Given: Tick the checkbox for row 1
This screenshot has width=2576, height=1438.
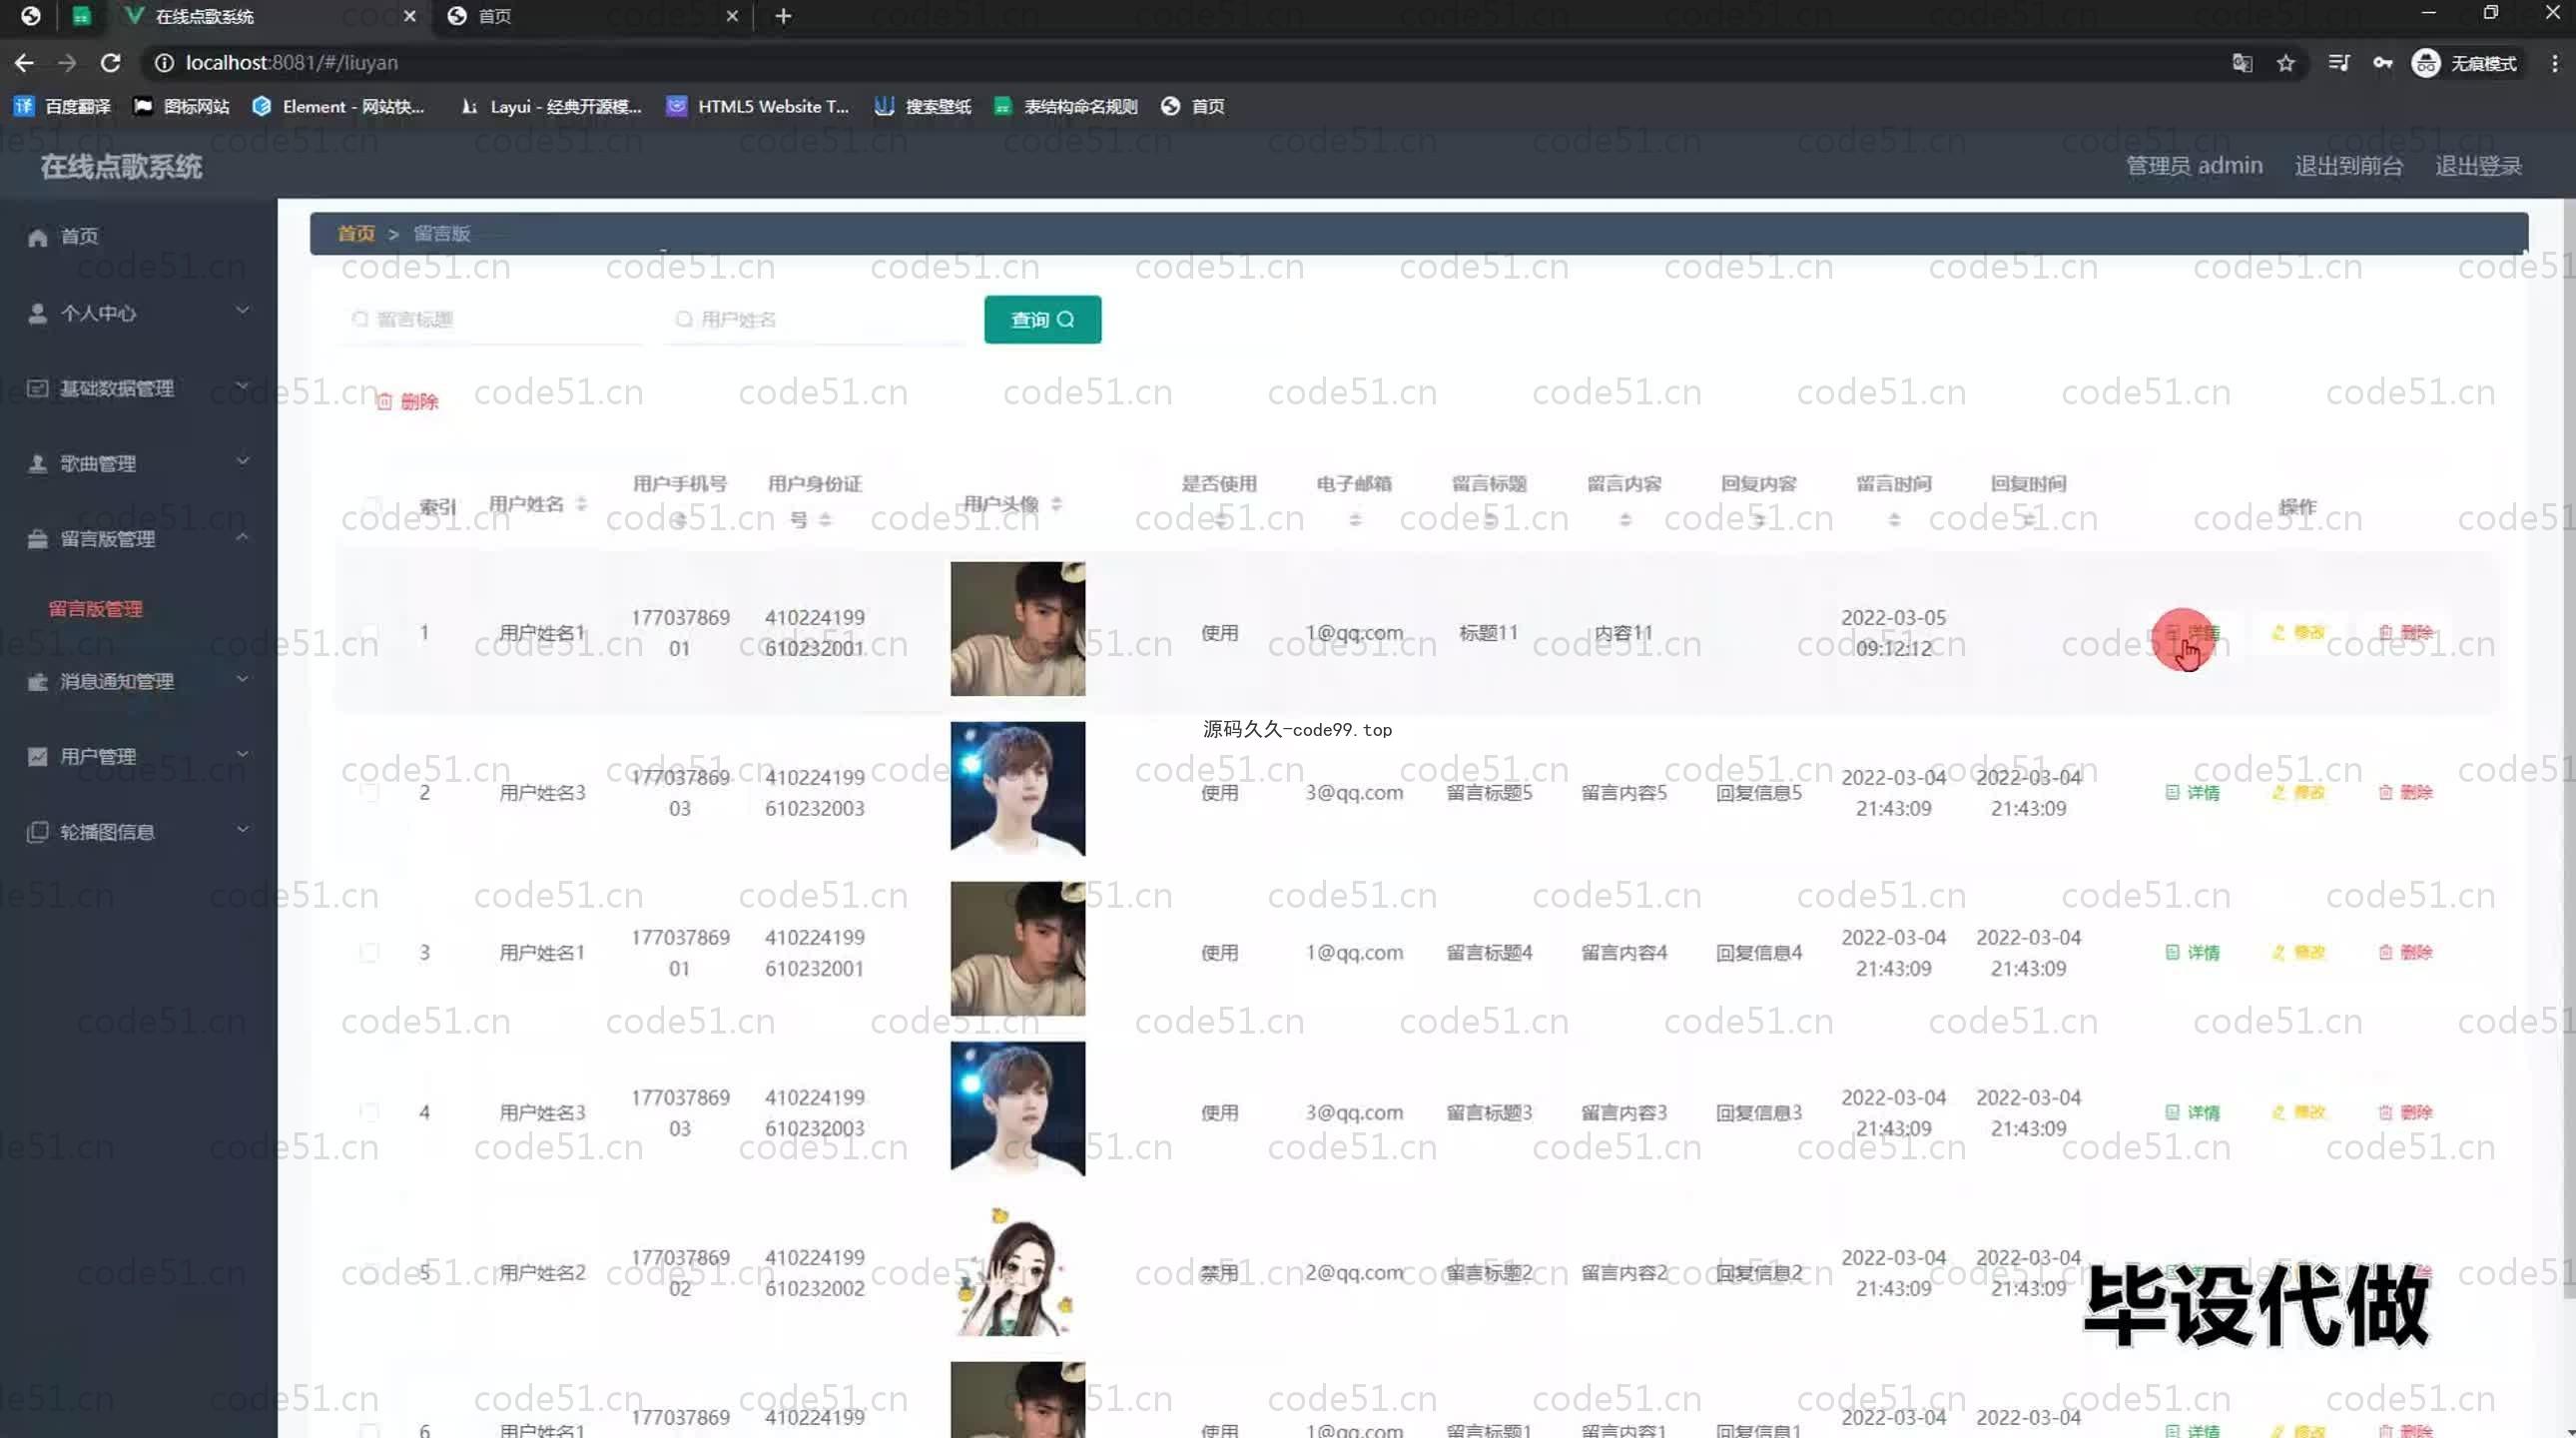Looking at the screenshot, I should click(x=369, y=633).
